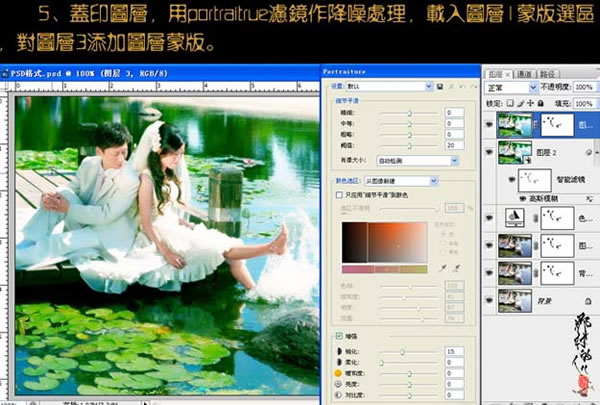Click the PSD格式.psd document title bar
Viewport: 600px width, 405px height.
(160, 73)
